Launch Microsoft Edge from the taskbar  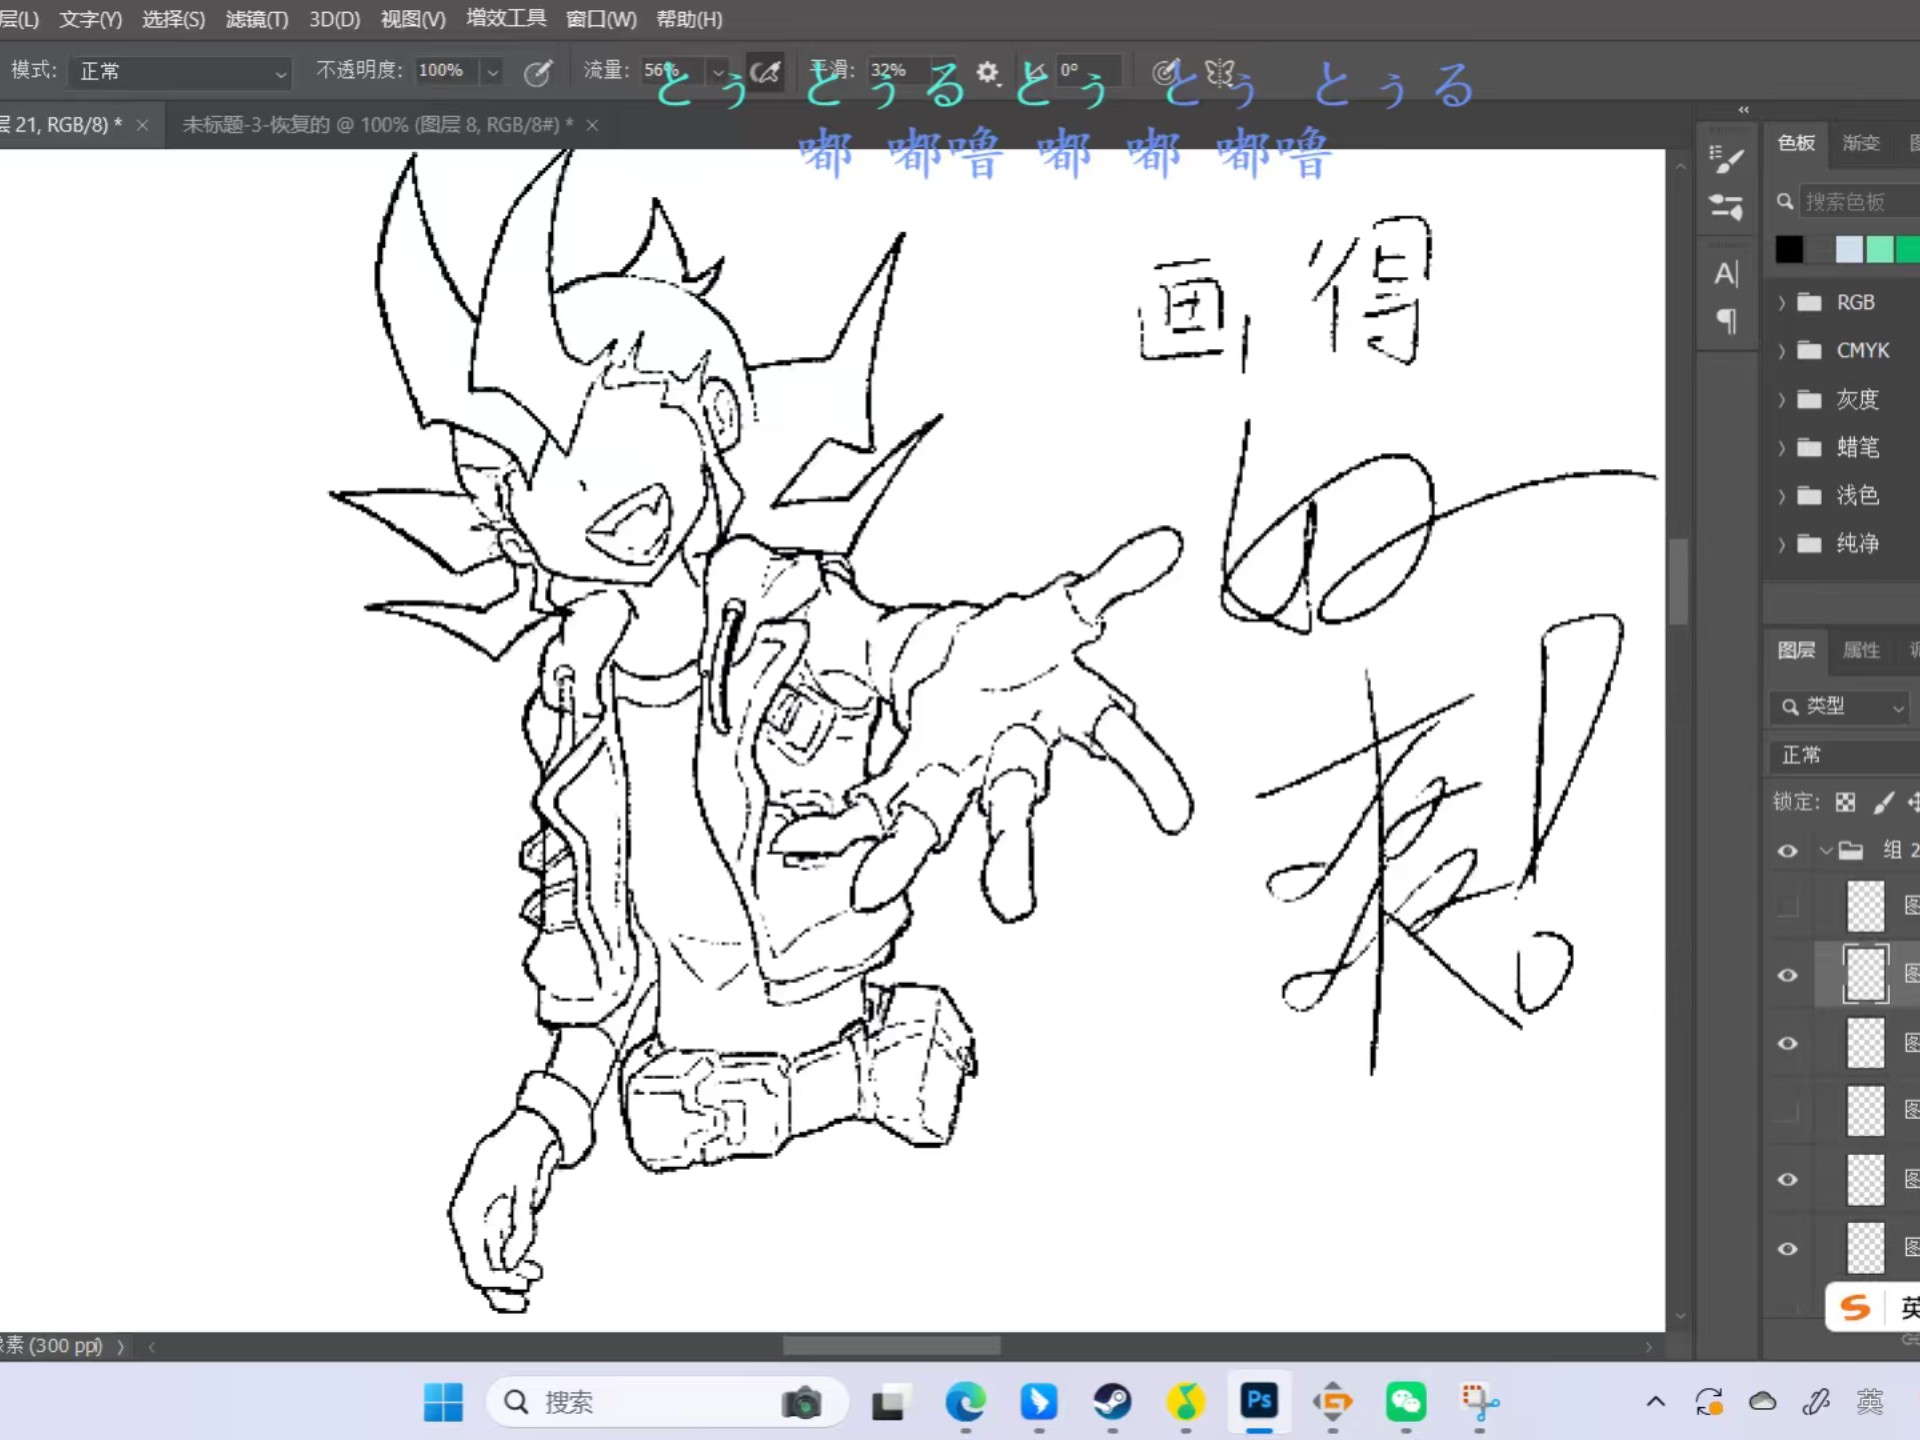pos(965,1402)
